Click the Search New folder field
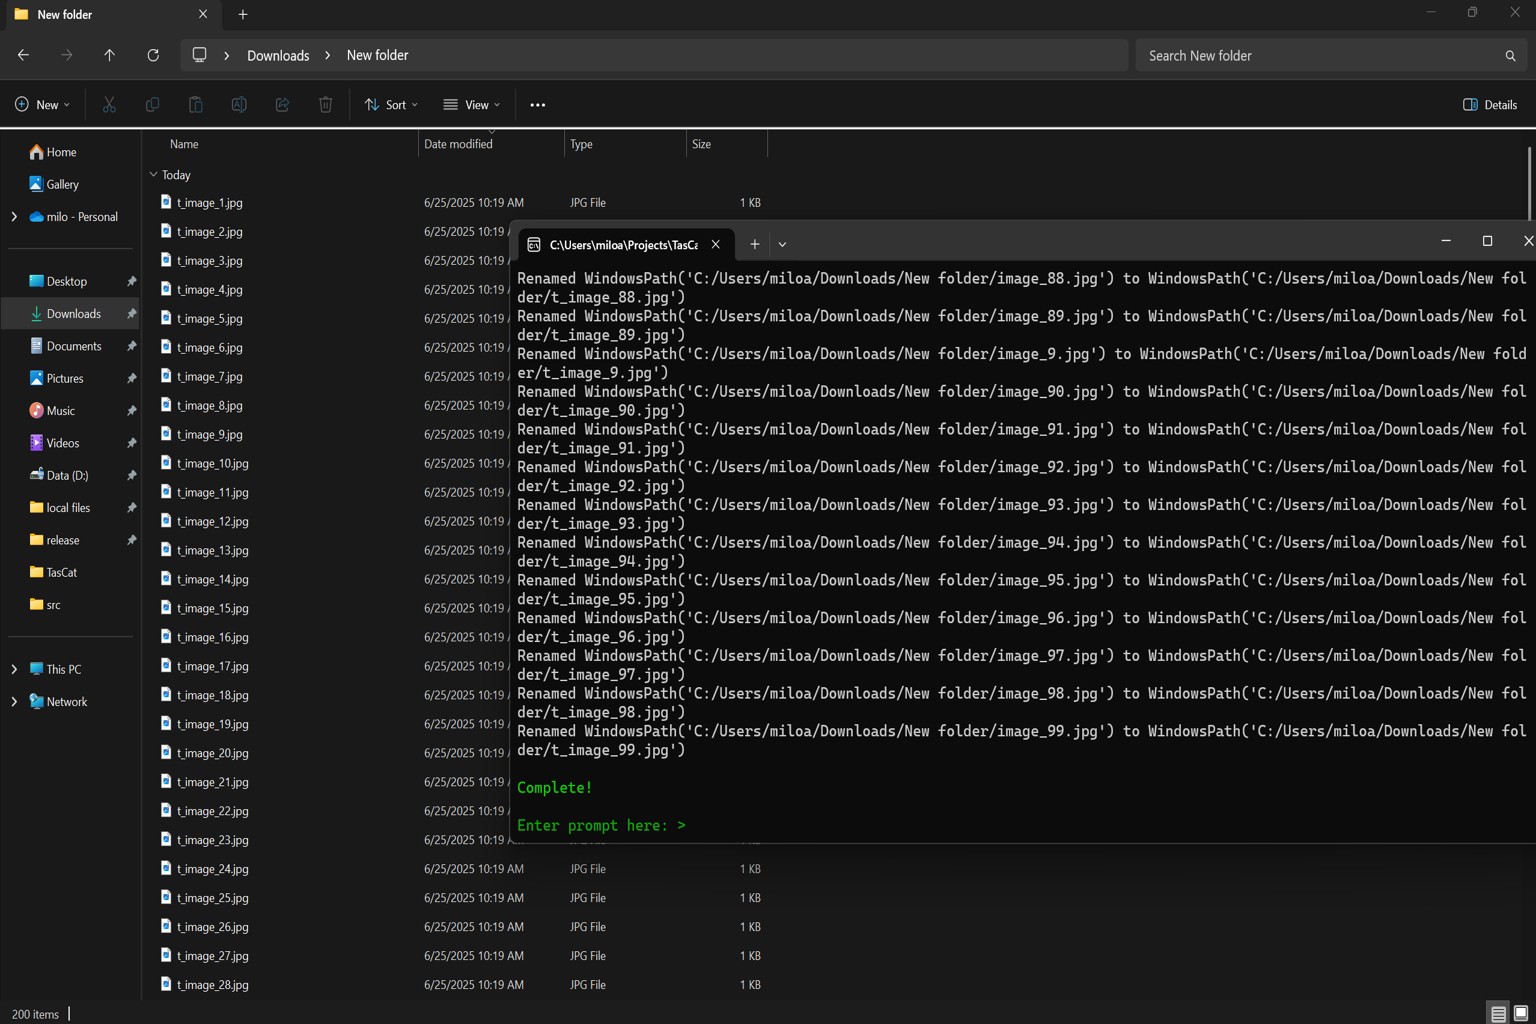 1330,56
